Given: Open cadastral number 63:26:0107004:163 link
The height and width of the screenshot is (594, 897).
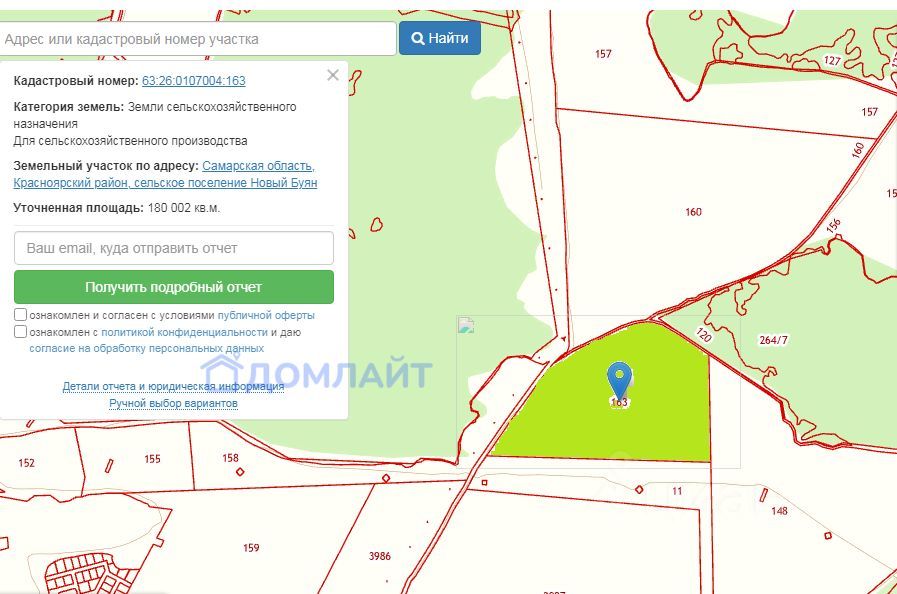Looking at the screenshot, I should (193, 81).
